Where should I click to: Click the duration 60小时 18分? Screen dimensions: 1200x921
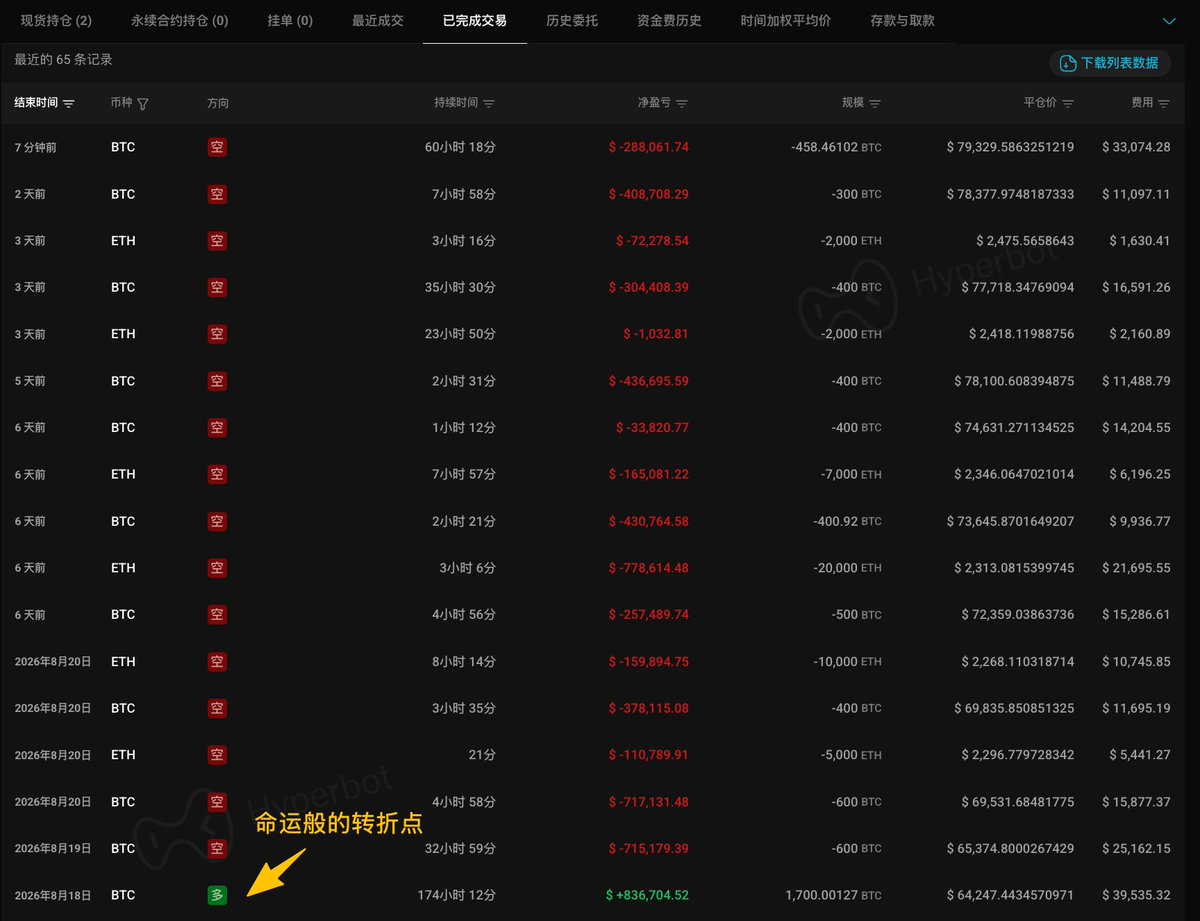(460, 147)
